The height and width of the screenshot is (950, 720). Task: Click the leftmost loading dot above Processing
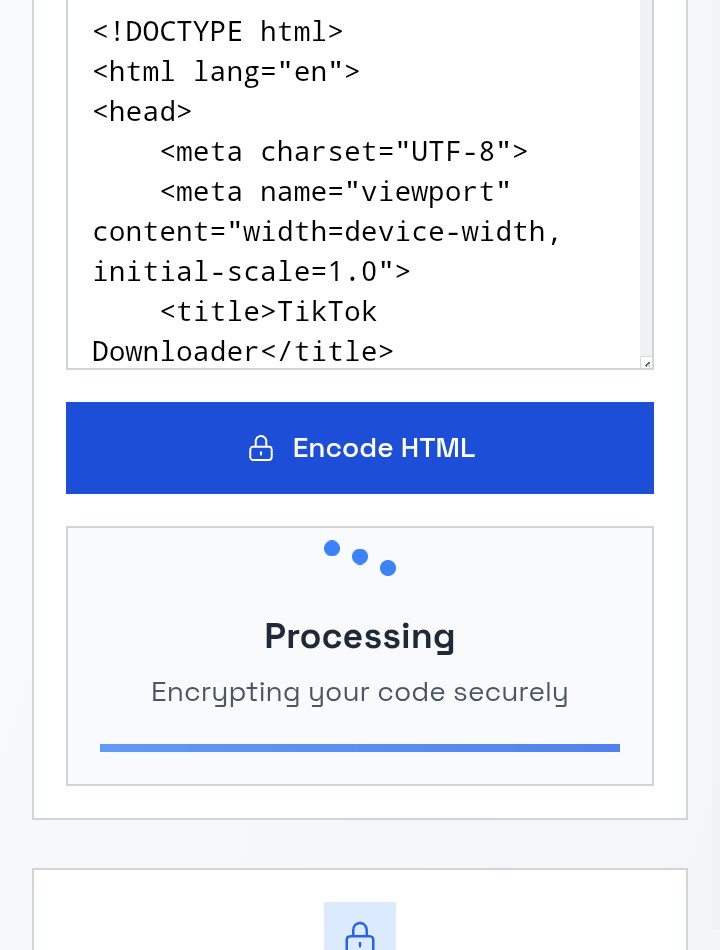pyautogui.click(x=332, y=548)
